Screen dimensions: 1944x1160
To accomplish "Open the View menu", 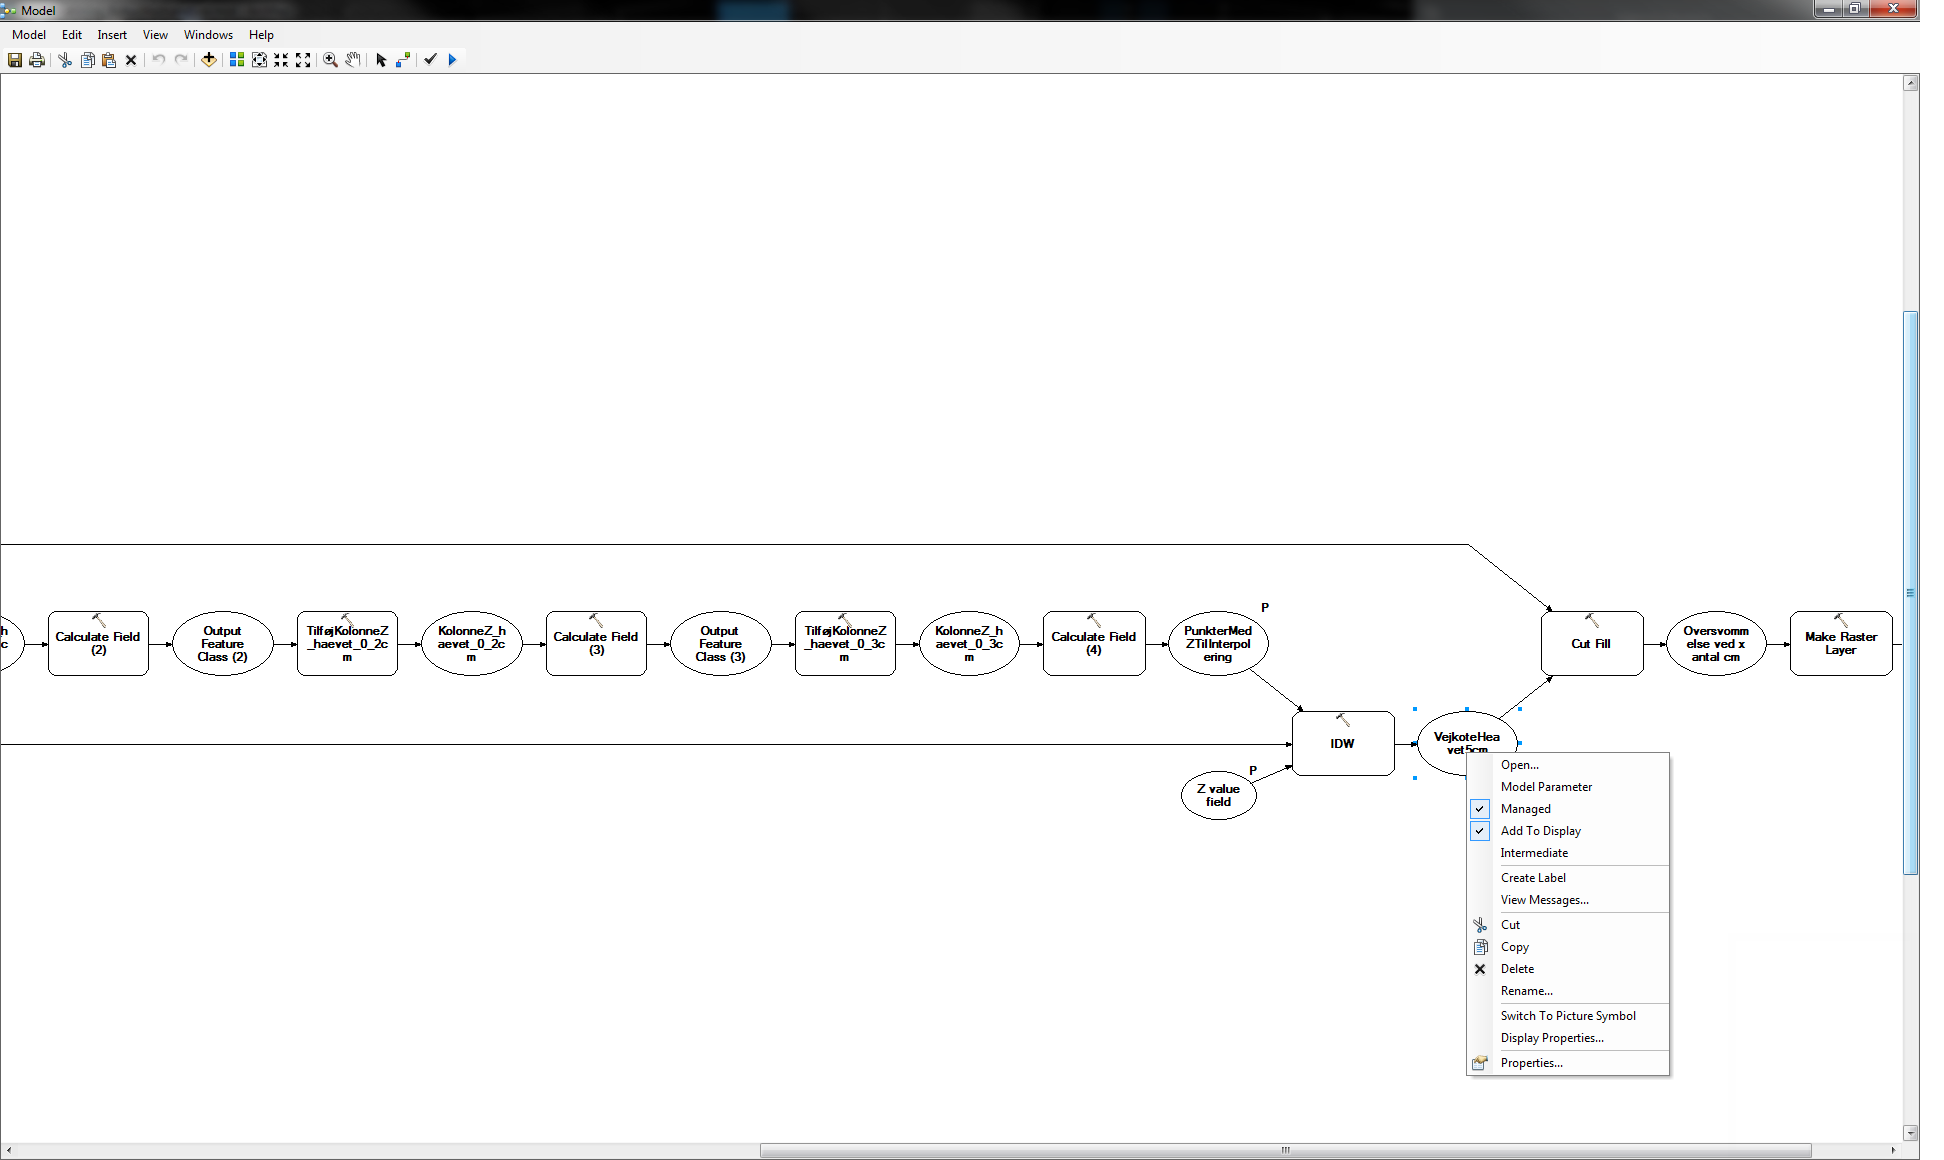I will (155, 35).
